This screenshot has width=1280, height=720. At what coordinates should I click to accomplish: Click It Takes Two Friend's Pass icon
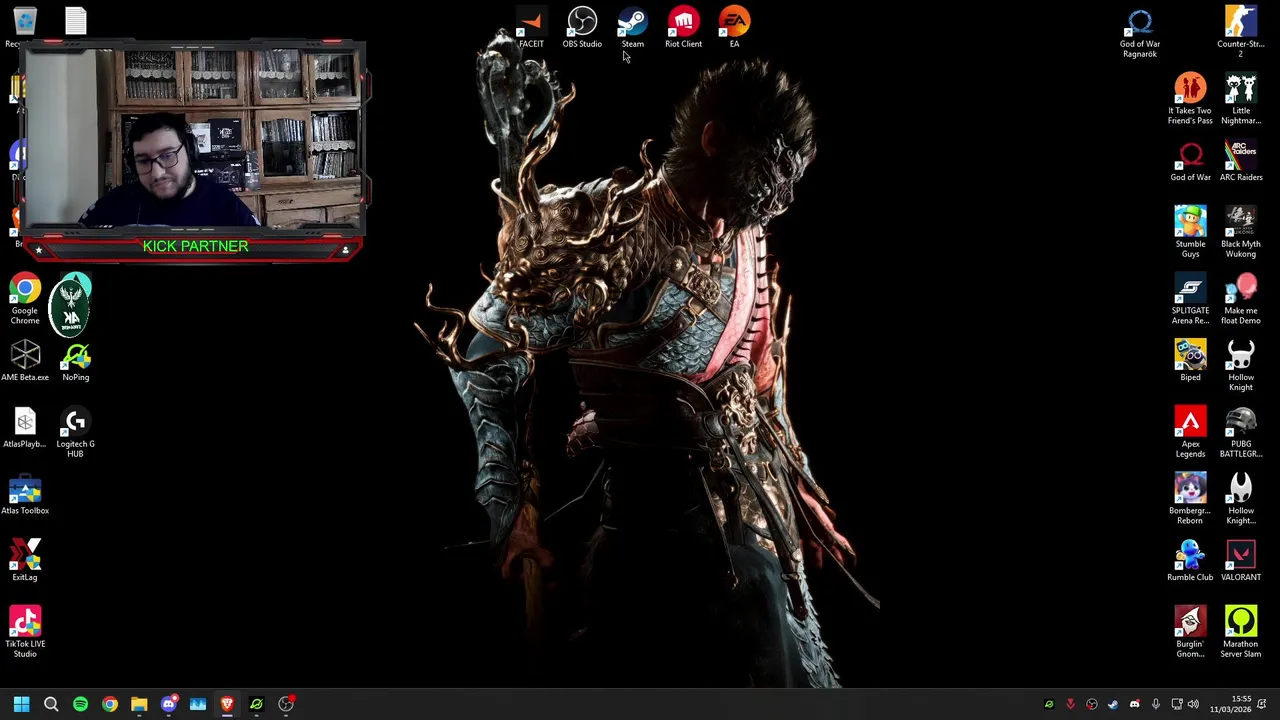click(1190, 99)
